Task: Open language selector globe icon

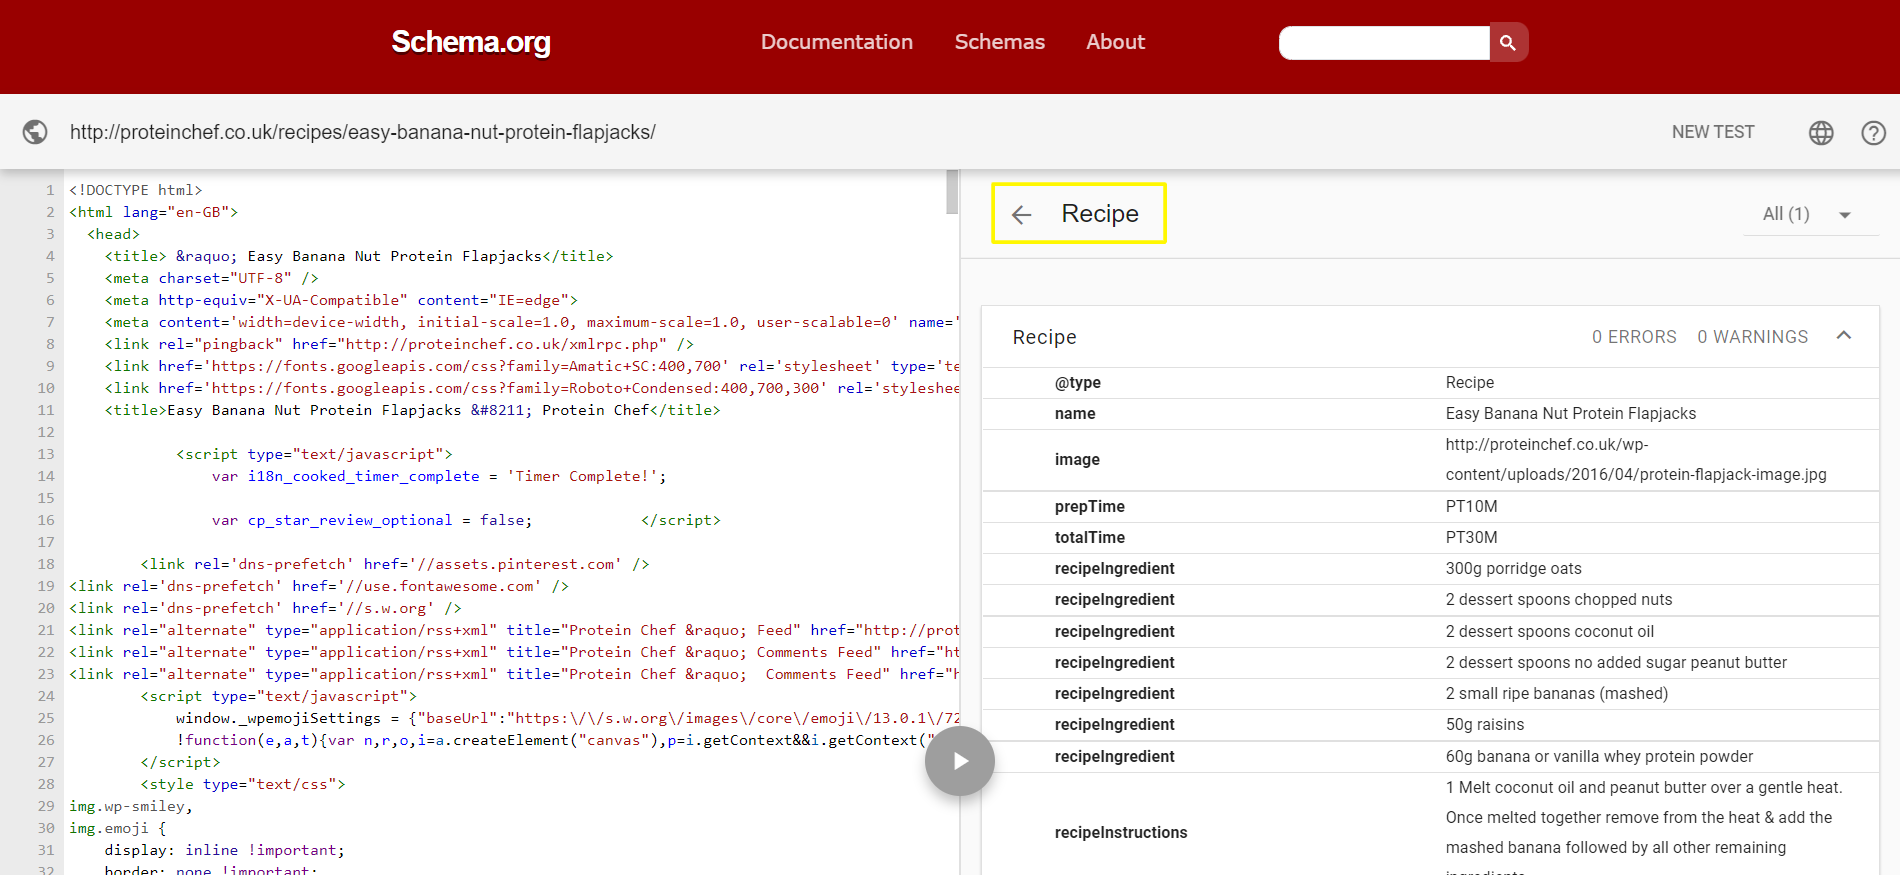Action: pos(1821,132)
